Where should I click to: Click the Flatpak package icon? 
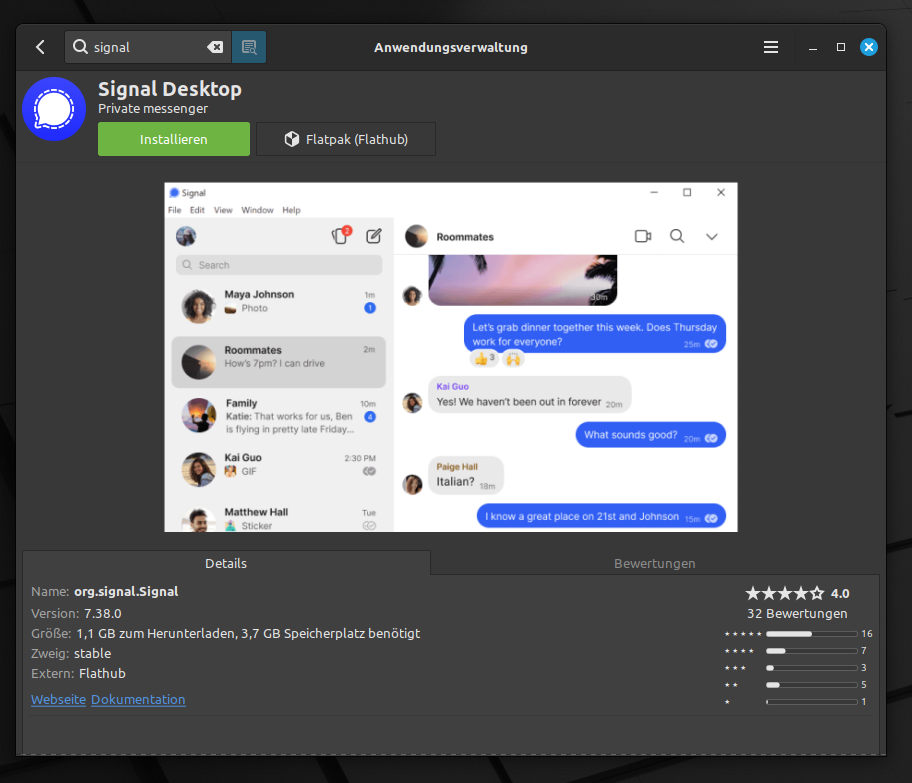(291, 139)
